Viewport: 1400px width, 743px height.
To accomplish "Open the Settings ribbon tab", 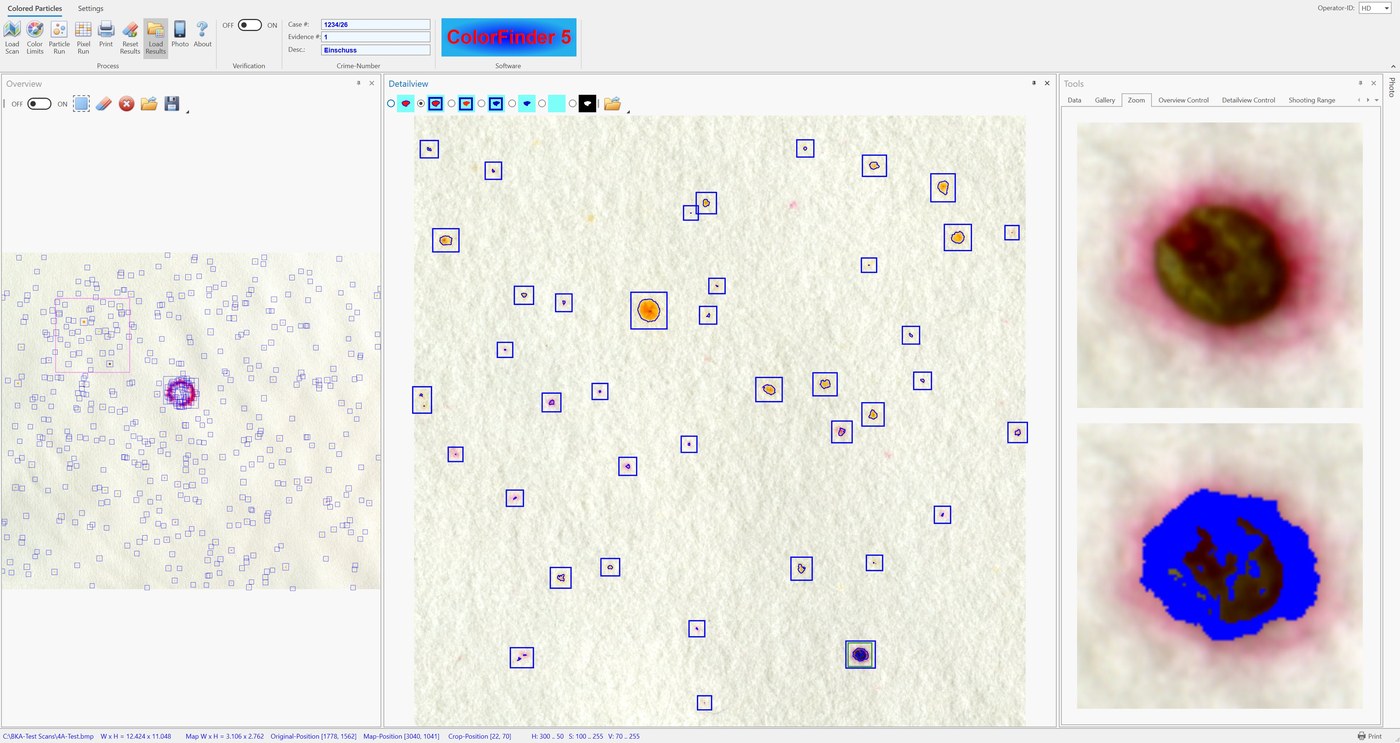I will 90,9.
